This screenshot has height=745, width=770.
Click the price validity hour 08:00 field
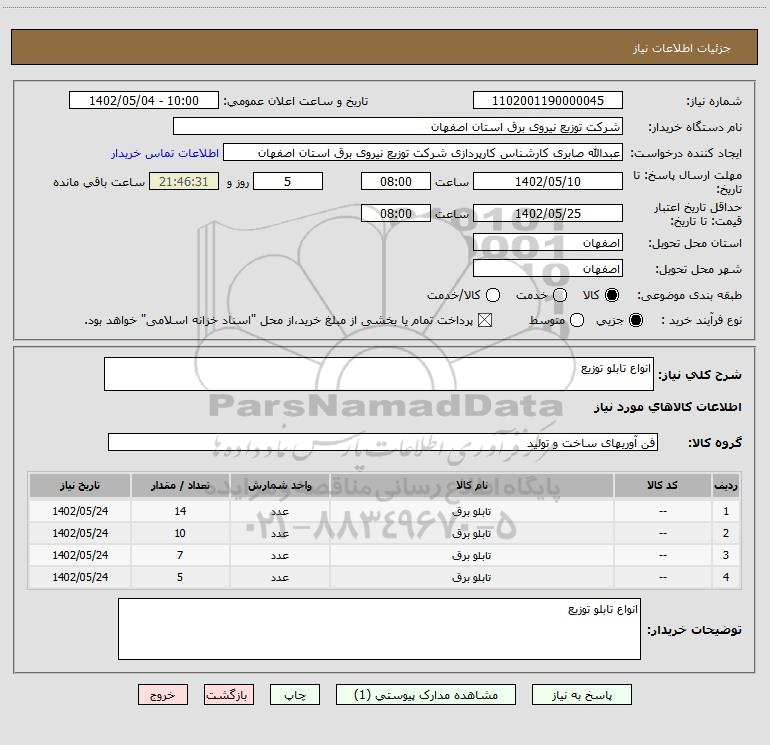(396, 213)
